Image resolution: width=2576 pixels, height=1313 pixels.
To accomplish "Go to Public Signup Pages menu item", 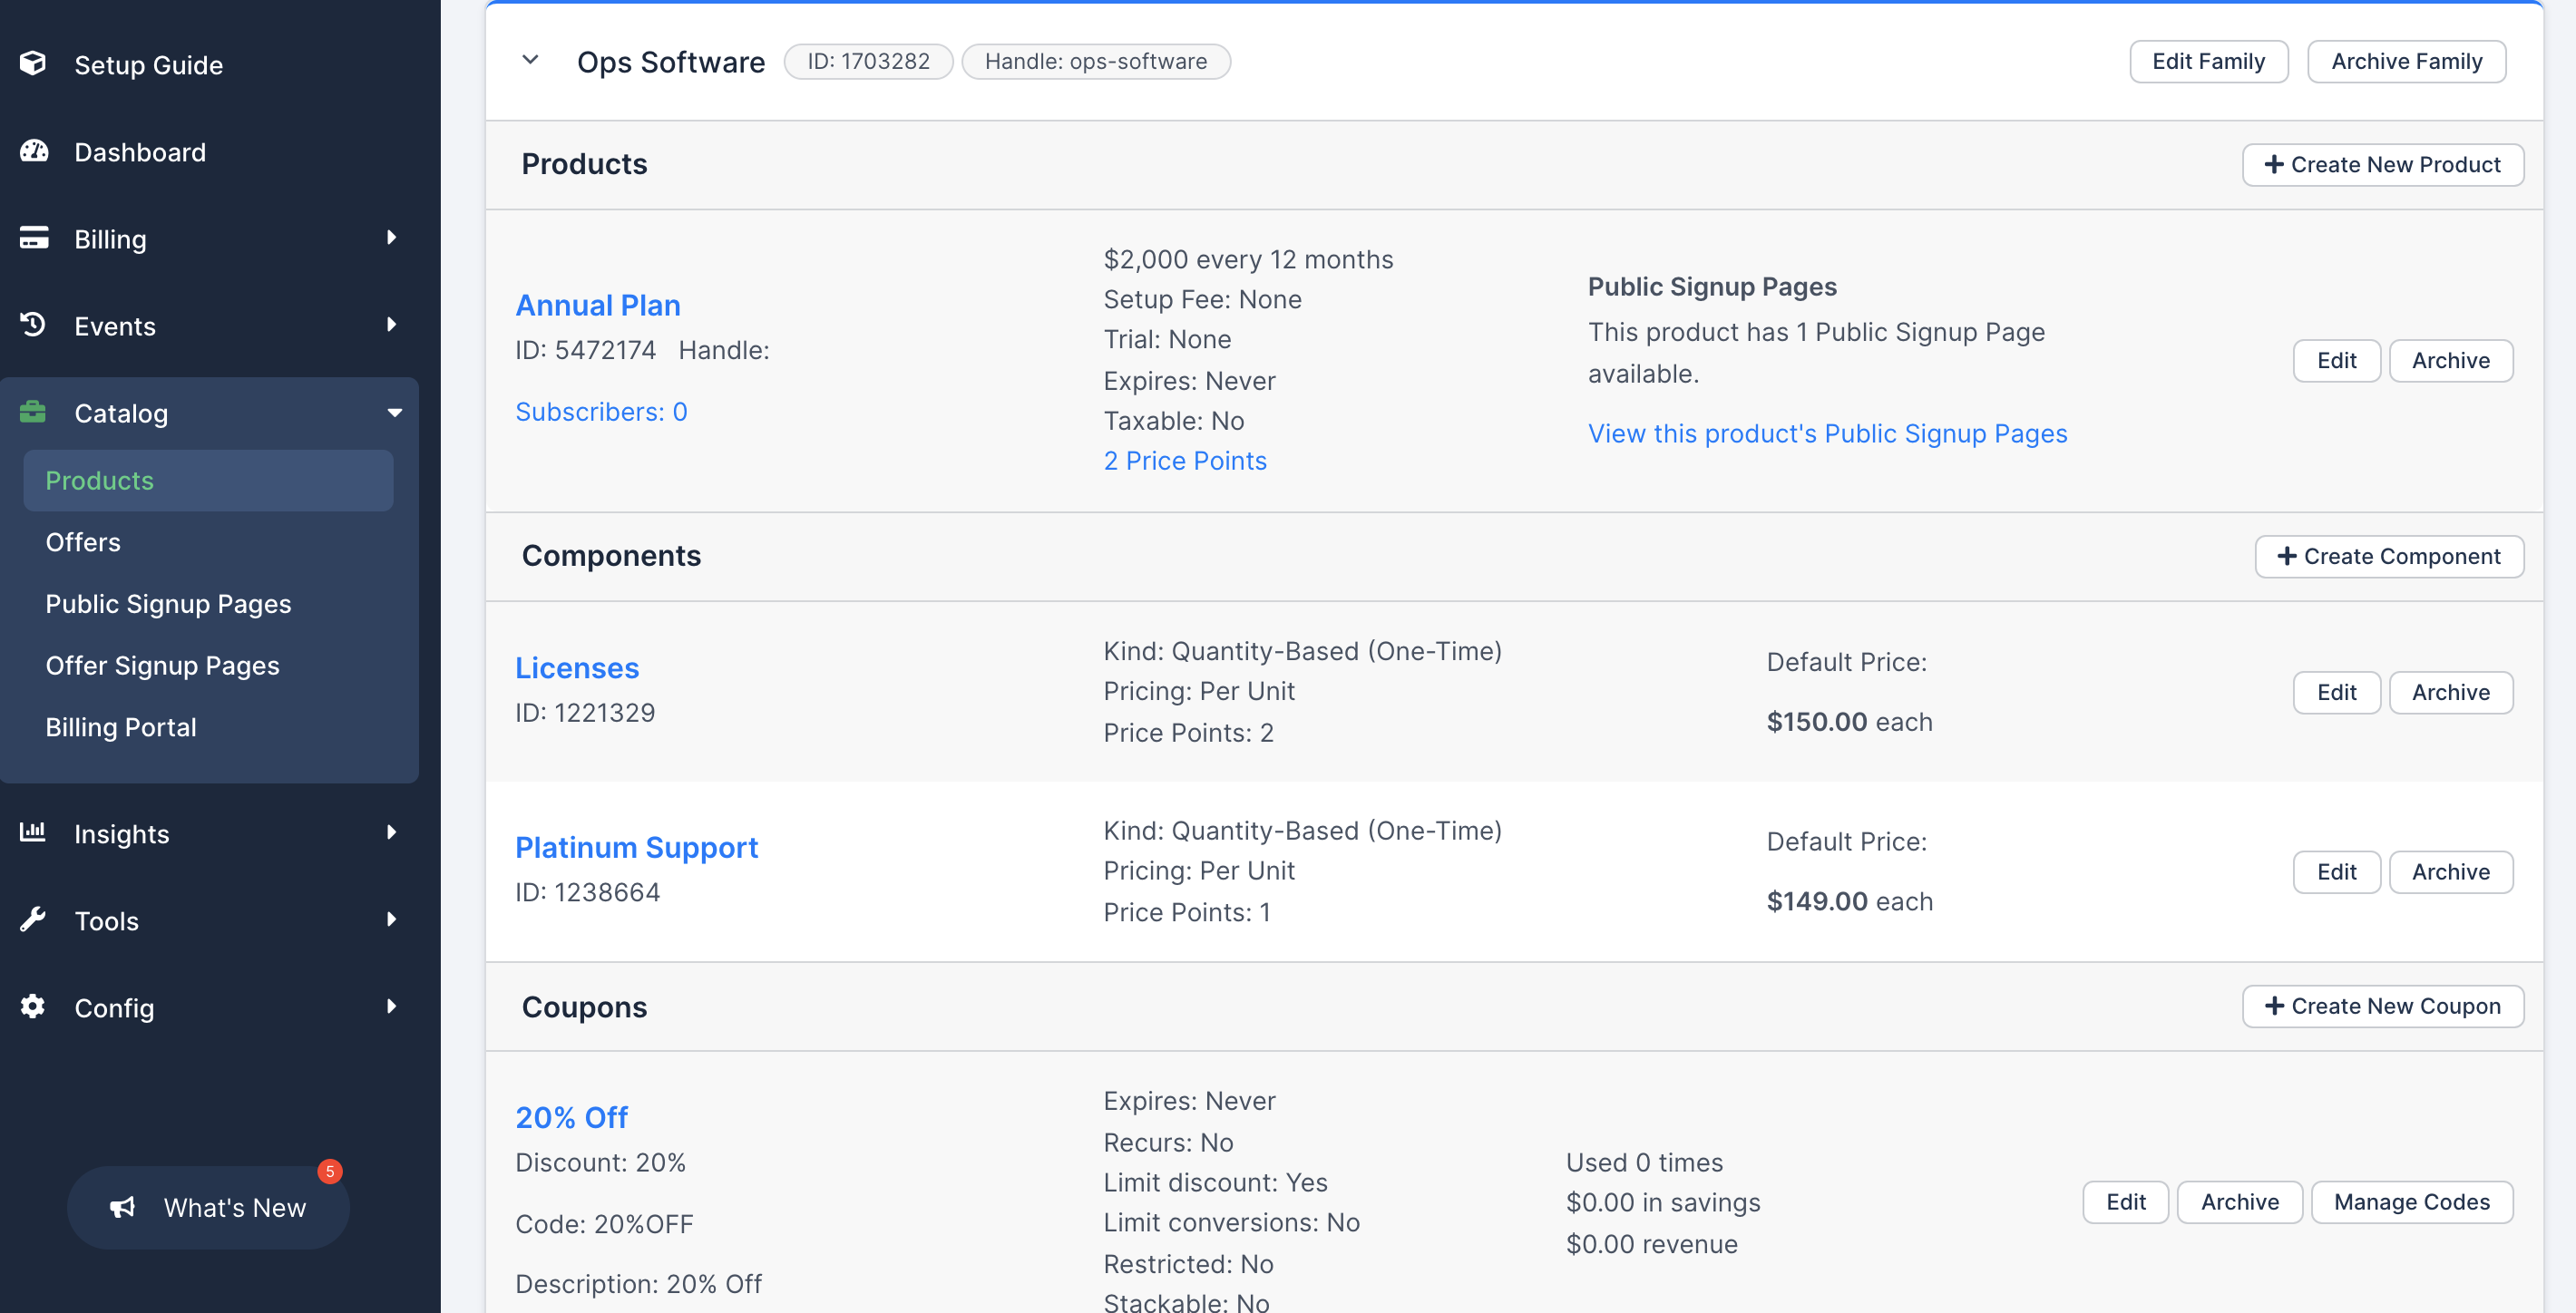I will (x=168, y=604).
